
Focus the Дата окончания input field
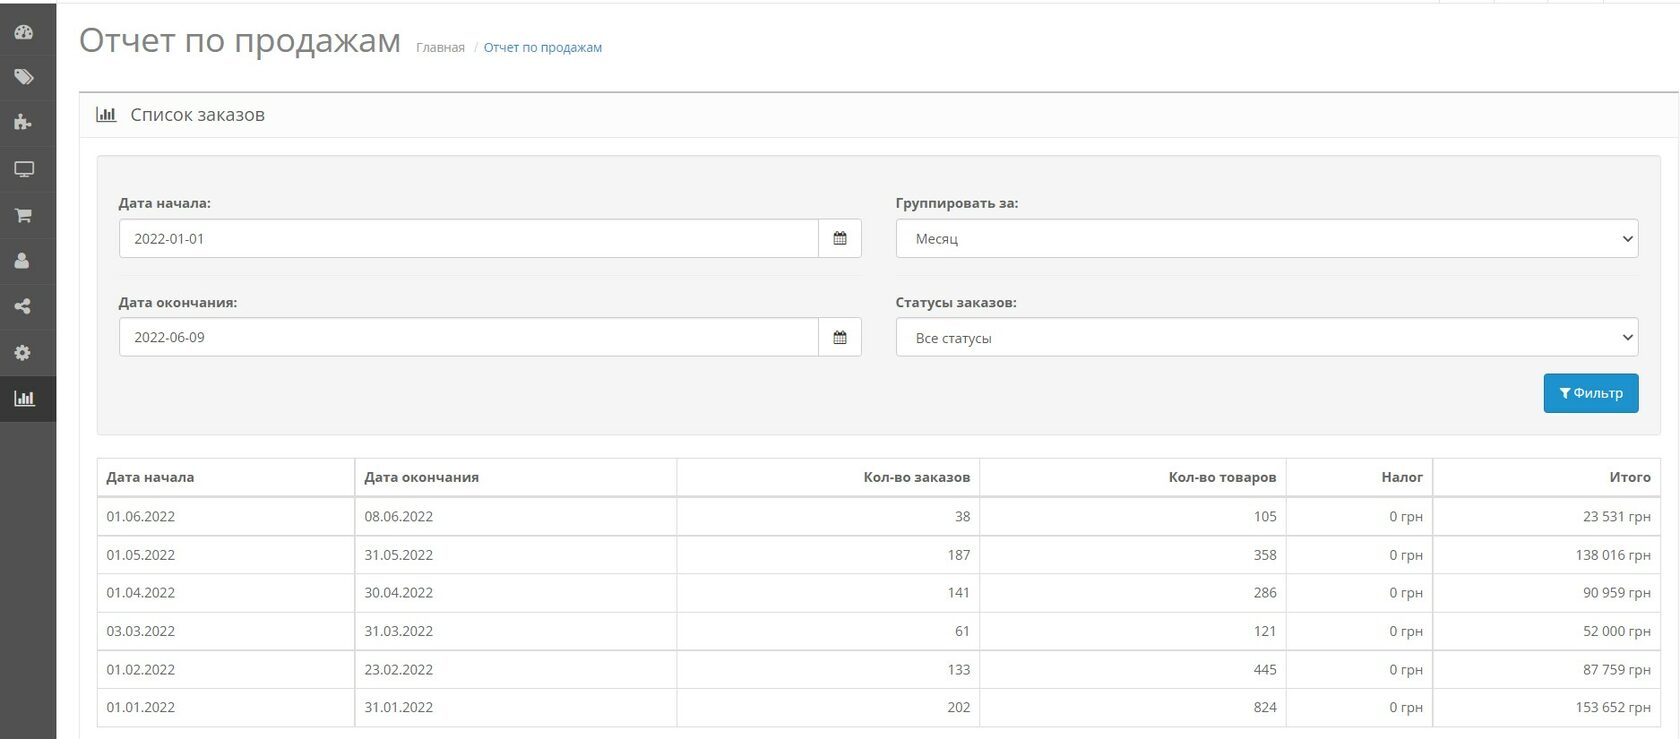click(469, 337)
